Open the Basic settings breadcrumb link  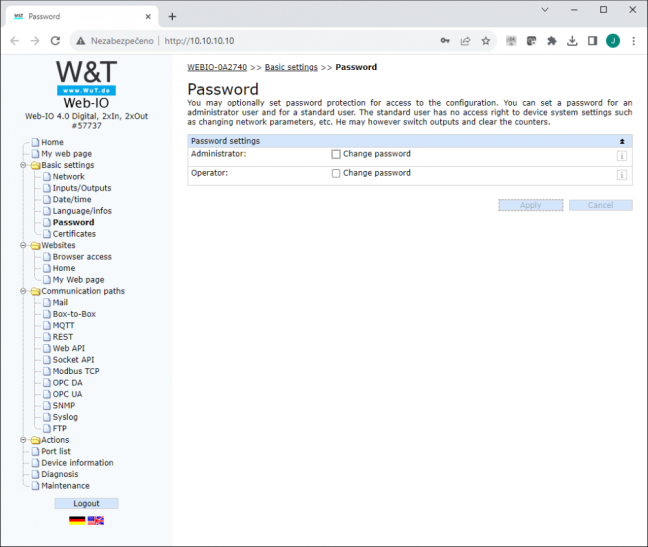pyautogui.click(x=291, y=67)
